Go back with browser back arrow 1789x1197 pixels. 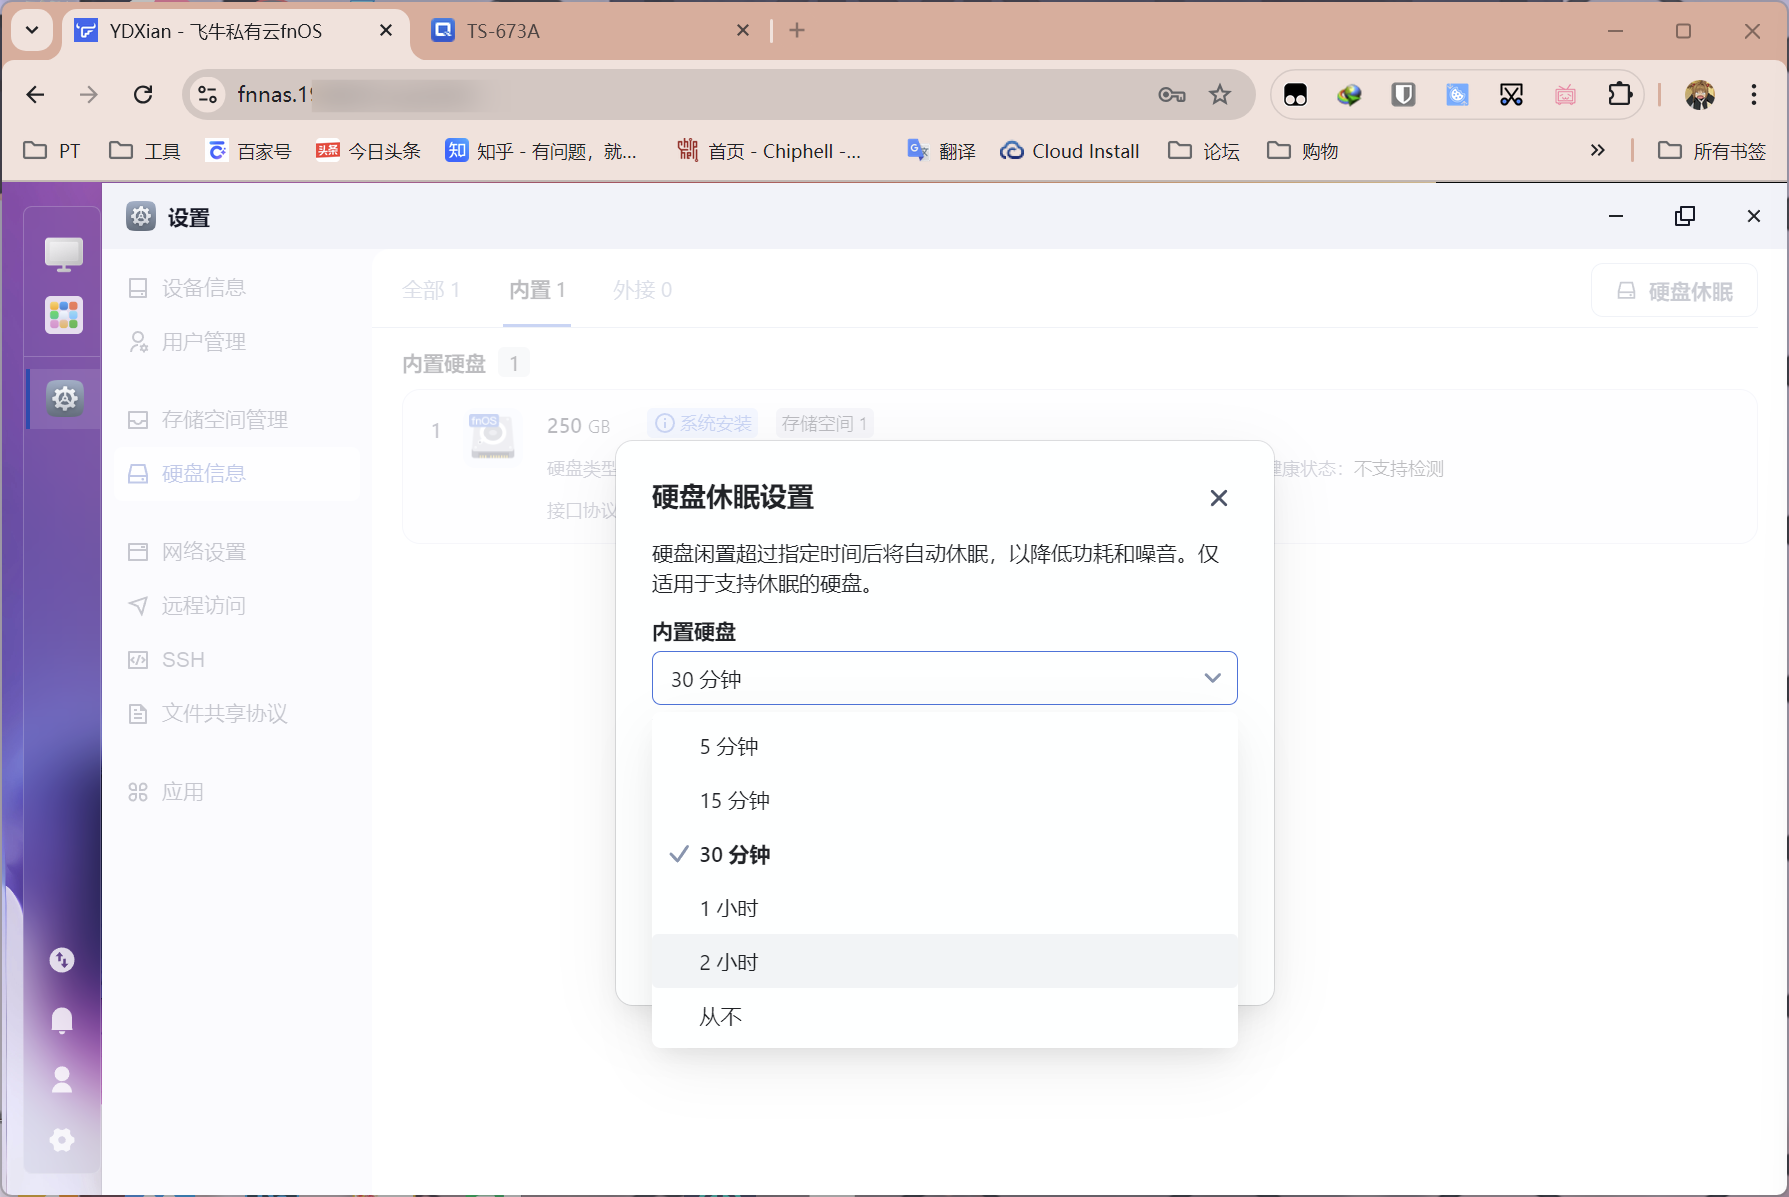35,94
